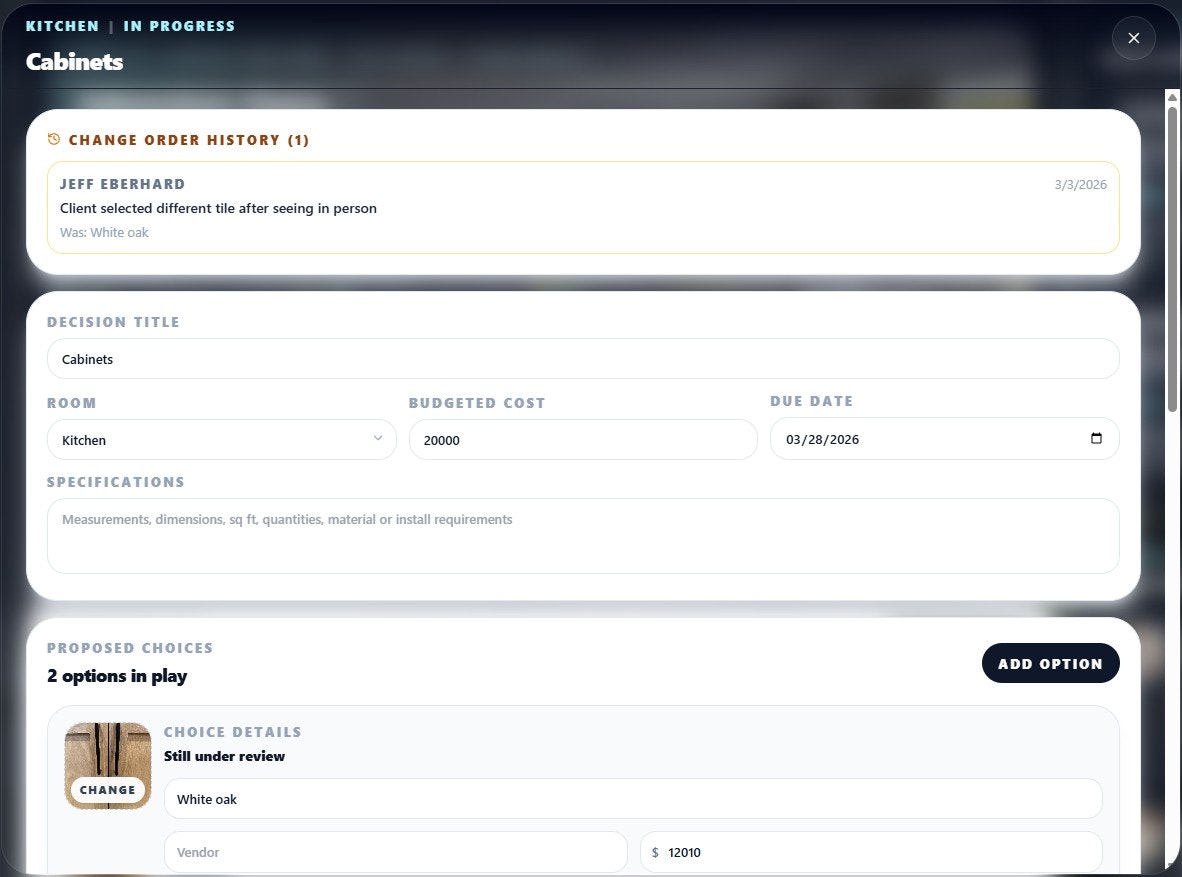This screenshot has width=1182, height=877.
Task: Click the Add Option button
Action: pyautogui.click(x=1050, y=663)
